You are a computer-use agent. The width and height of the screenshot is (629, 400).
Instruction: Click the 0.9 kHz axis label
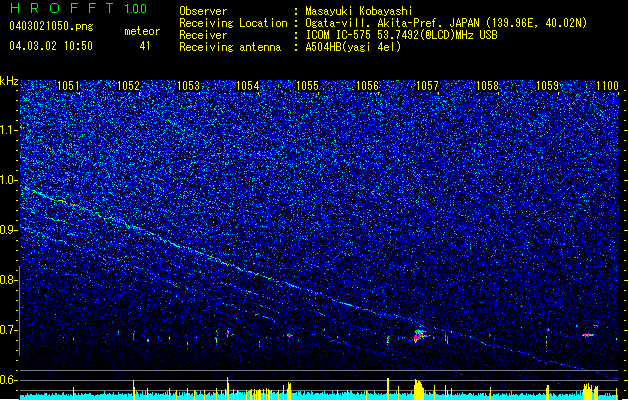click(x=9, y=230)
